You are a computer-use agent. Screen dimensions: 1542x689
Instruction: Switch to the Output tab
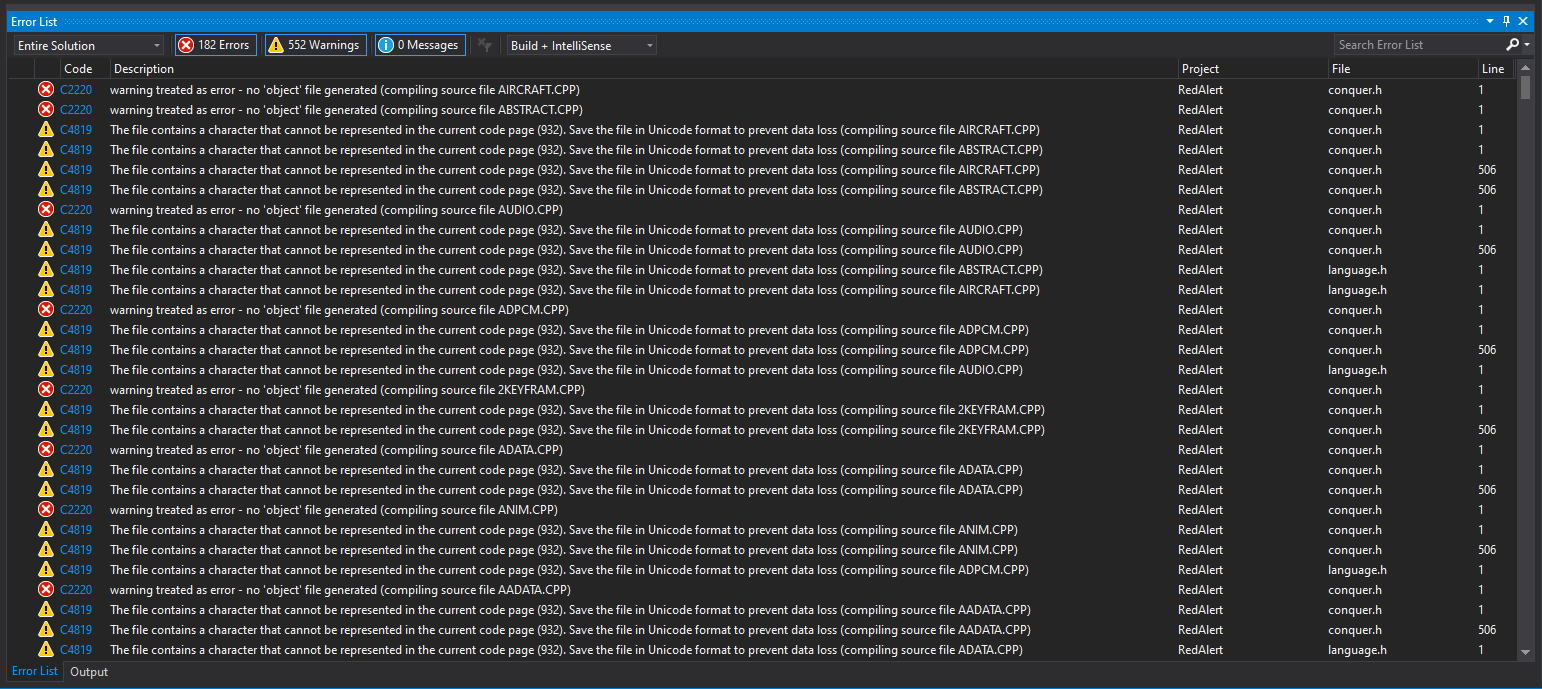point(88,671)
